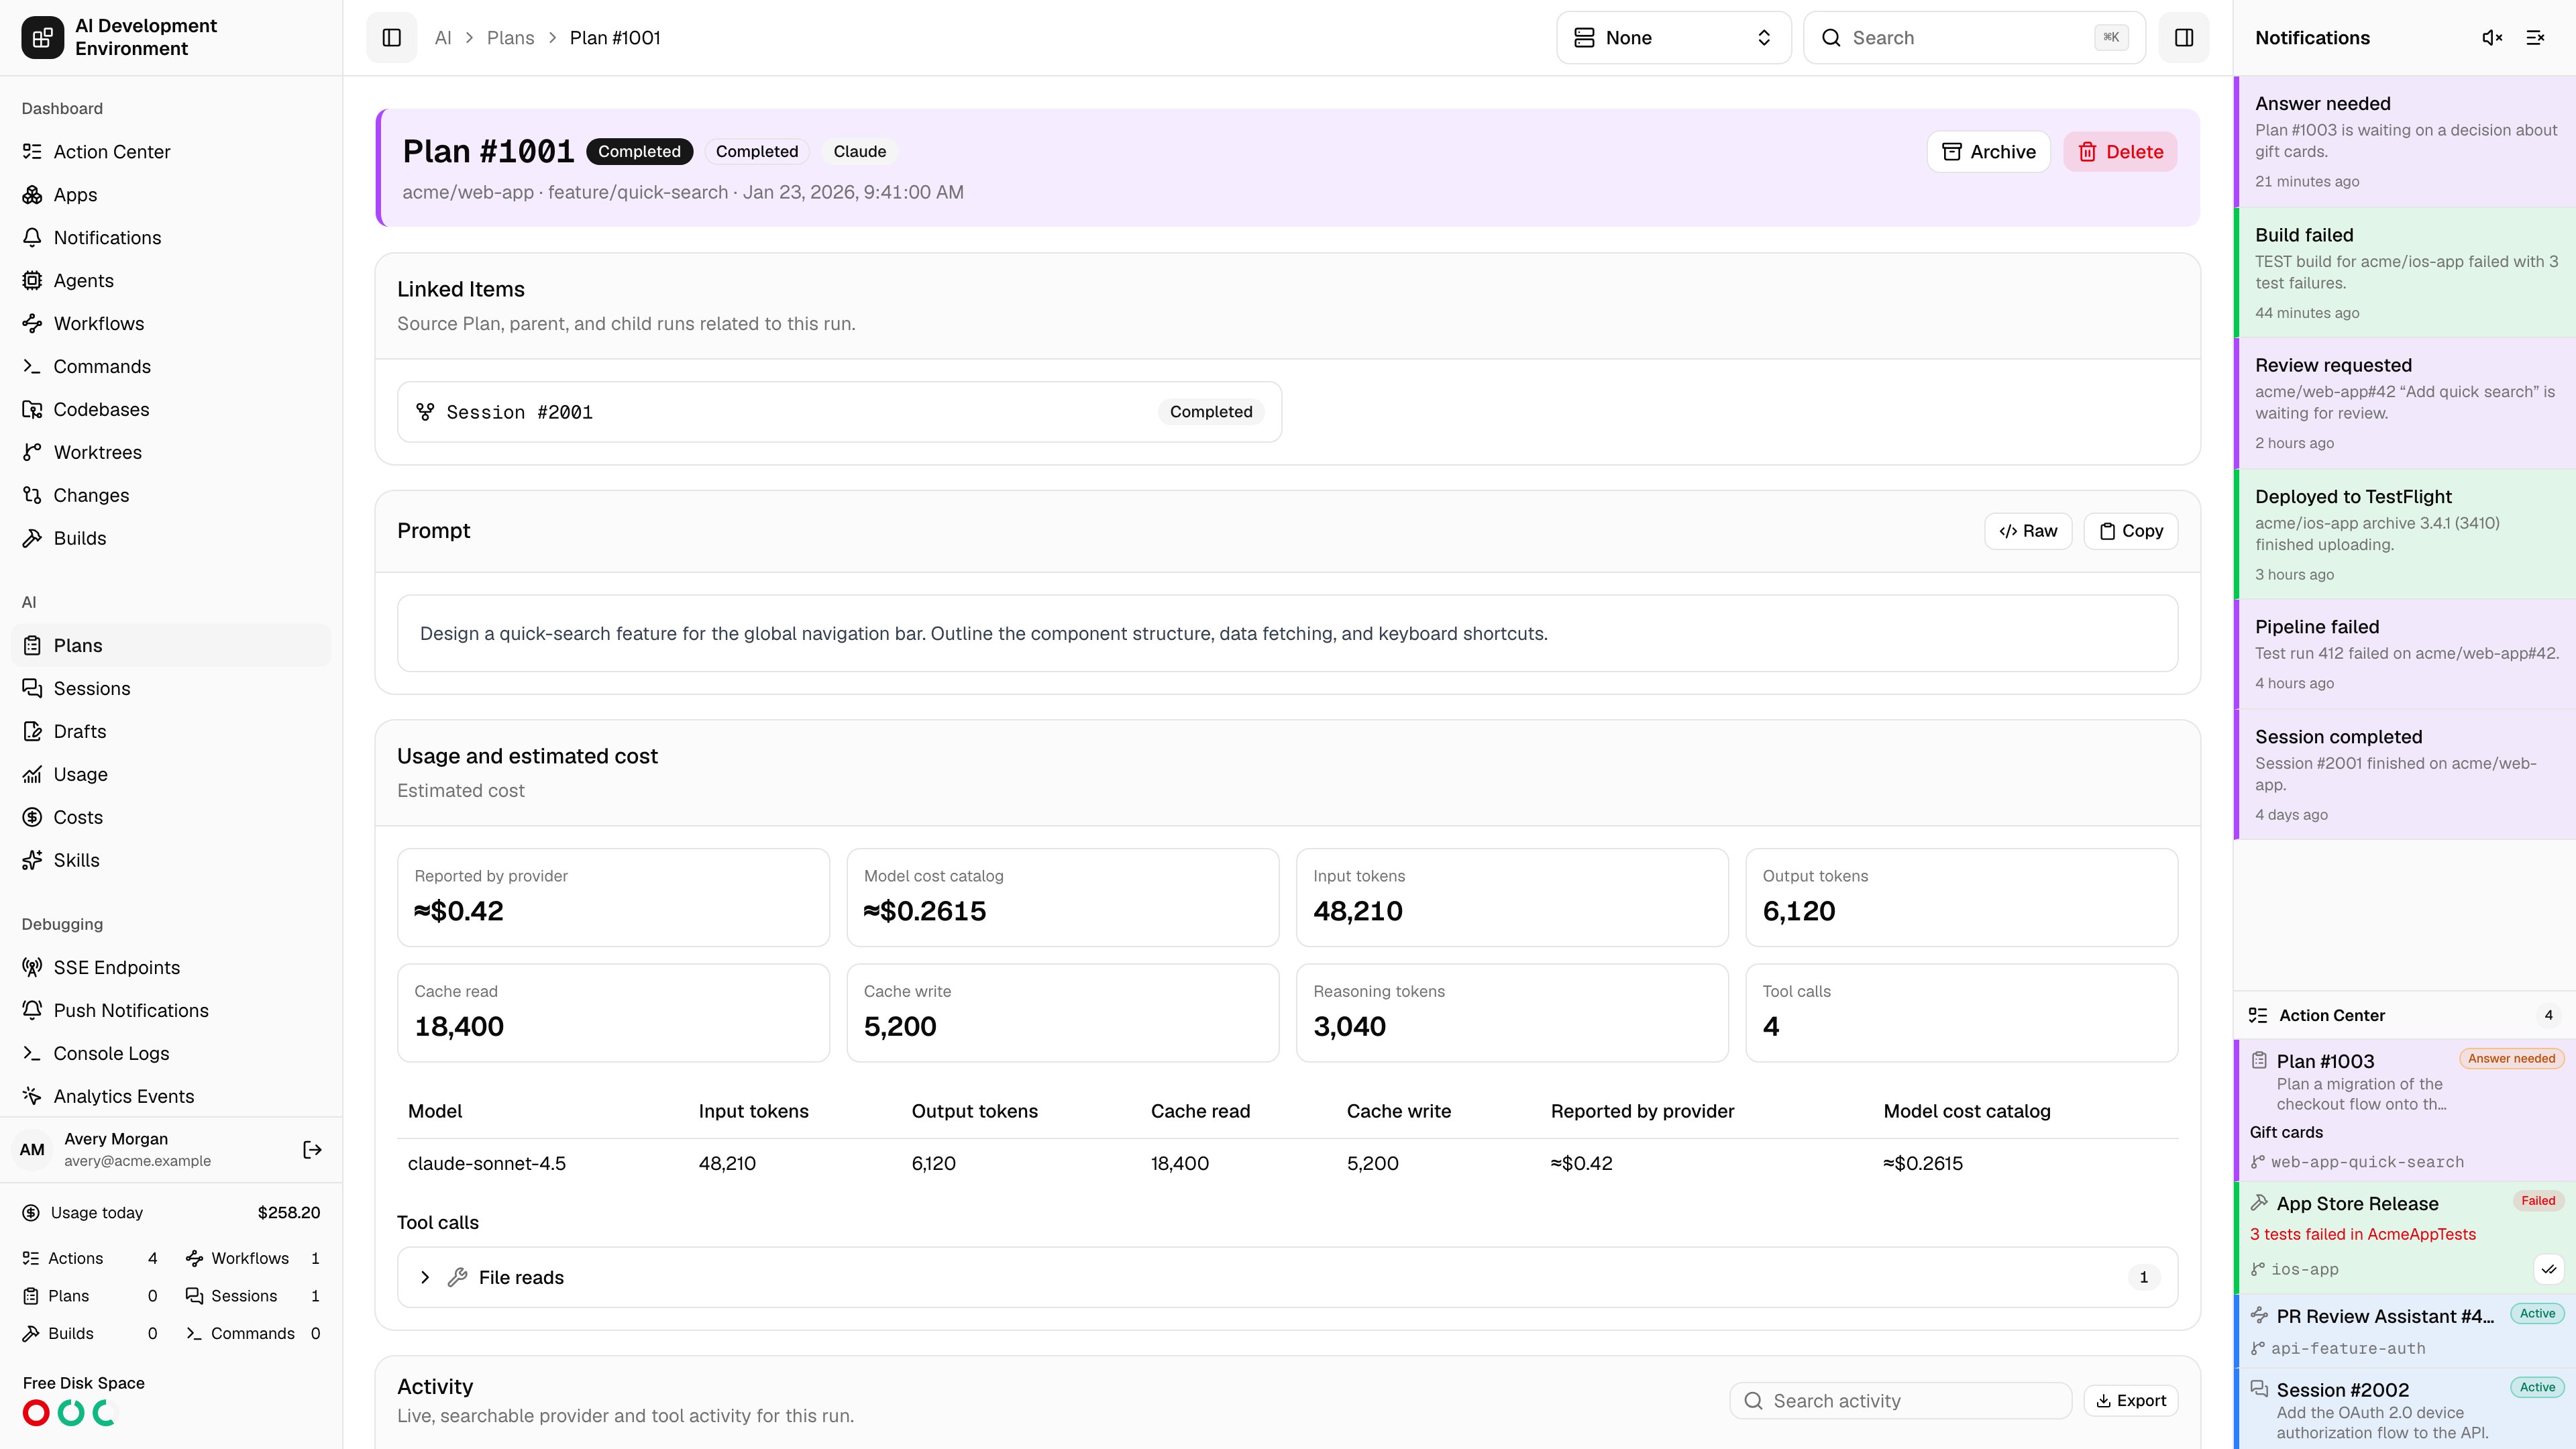
Task: Click the Changes sidebar icon
Action: [32, 496]
